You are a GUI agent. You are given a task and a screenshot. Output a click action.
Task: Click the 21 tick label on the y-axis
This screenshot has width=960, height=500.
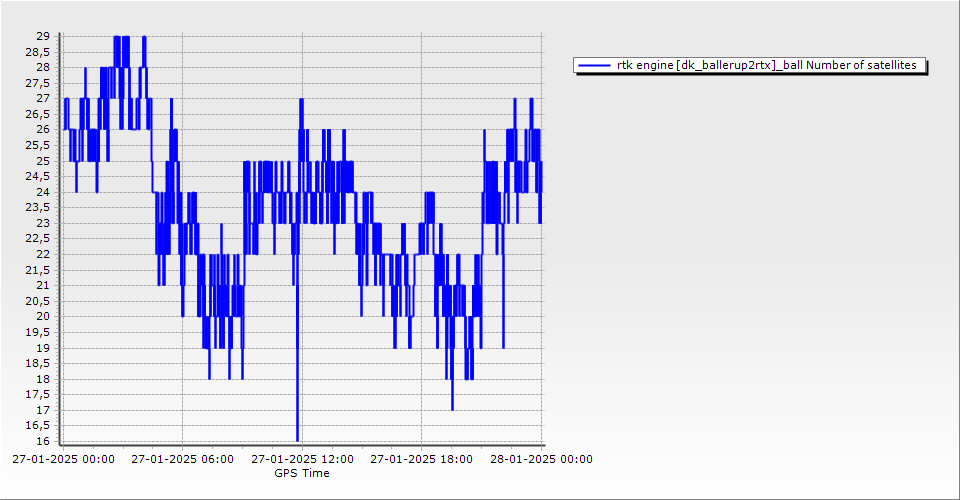[43, 285]
